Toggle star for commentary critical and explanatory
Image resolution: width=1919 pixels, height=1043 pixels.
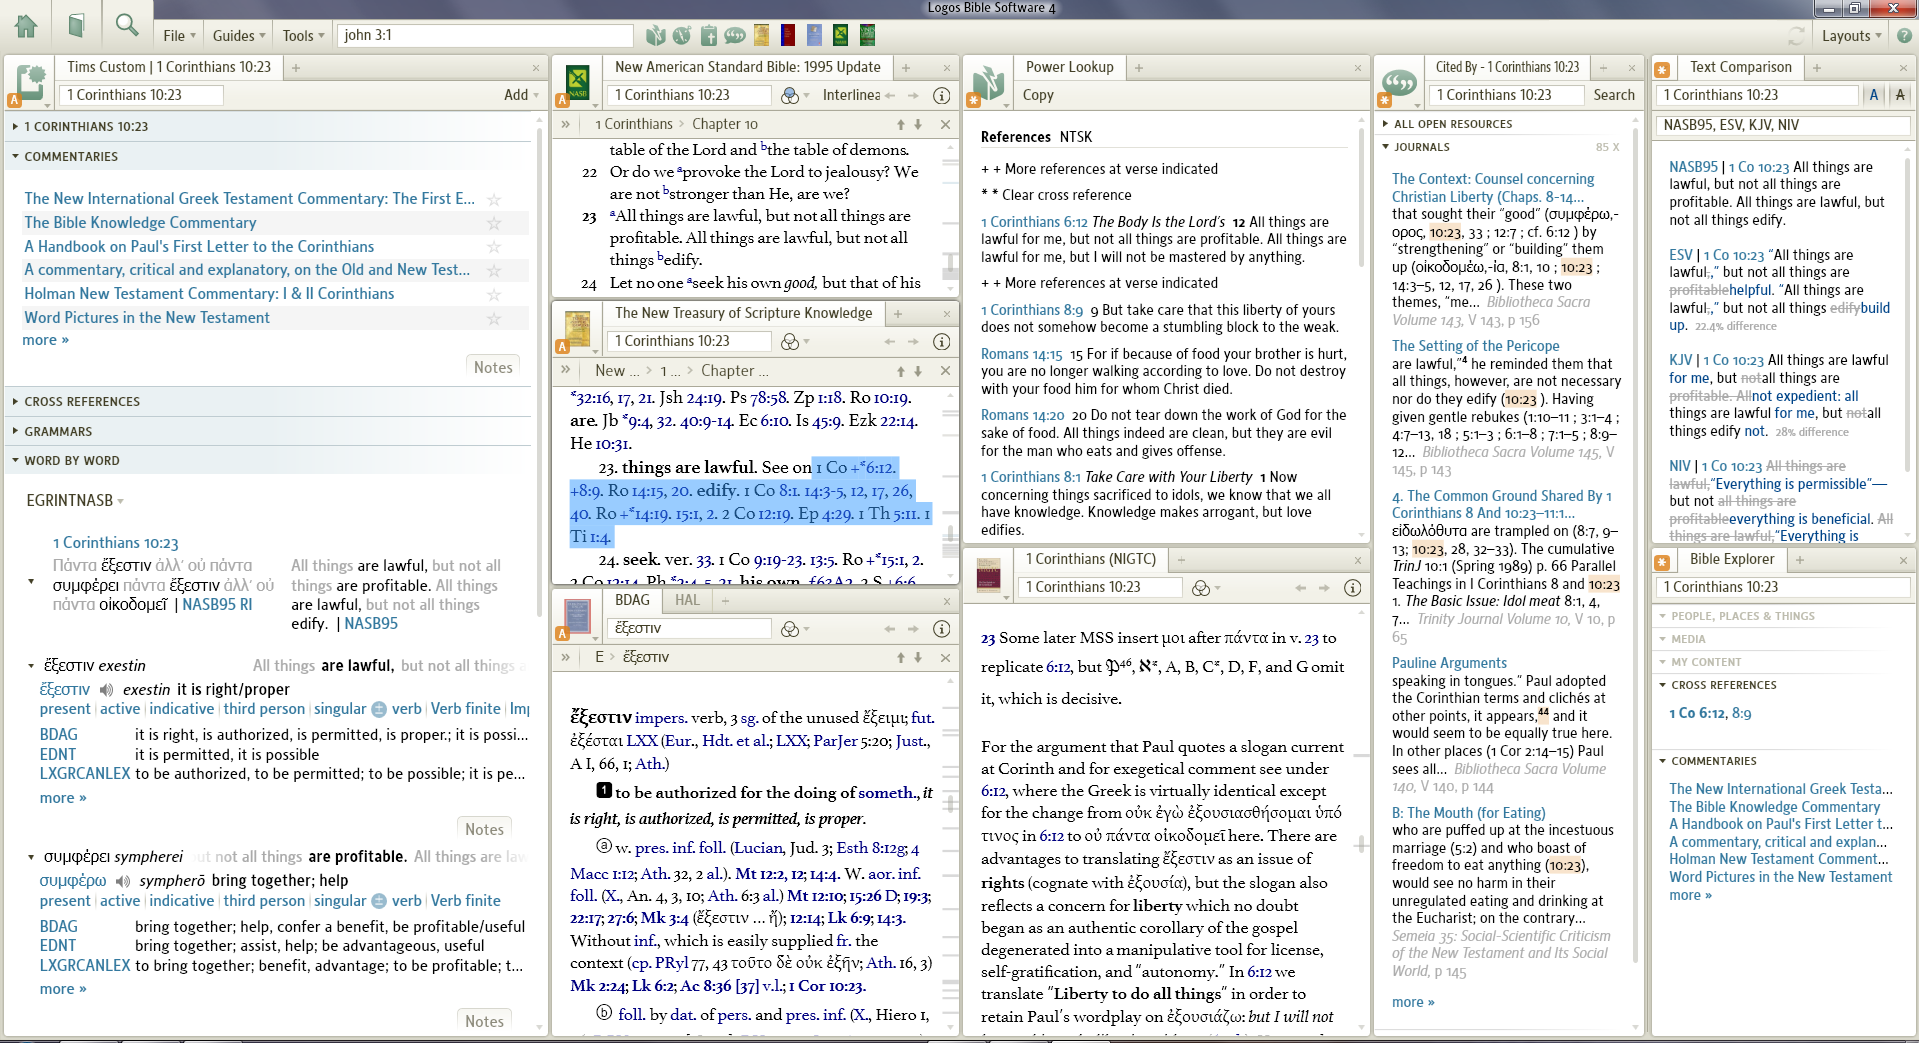tap(494, 270)
